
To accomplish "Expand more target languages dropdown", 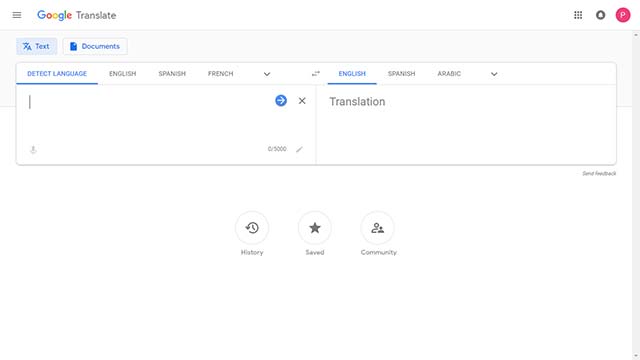I will pos(494,74).
